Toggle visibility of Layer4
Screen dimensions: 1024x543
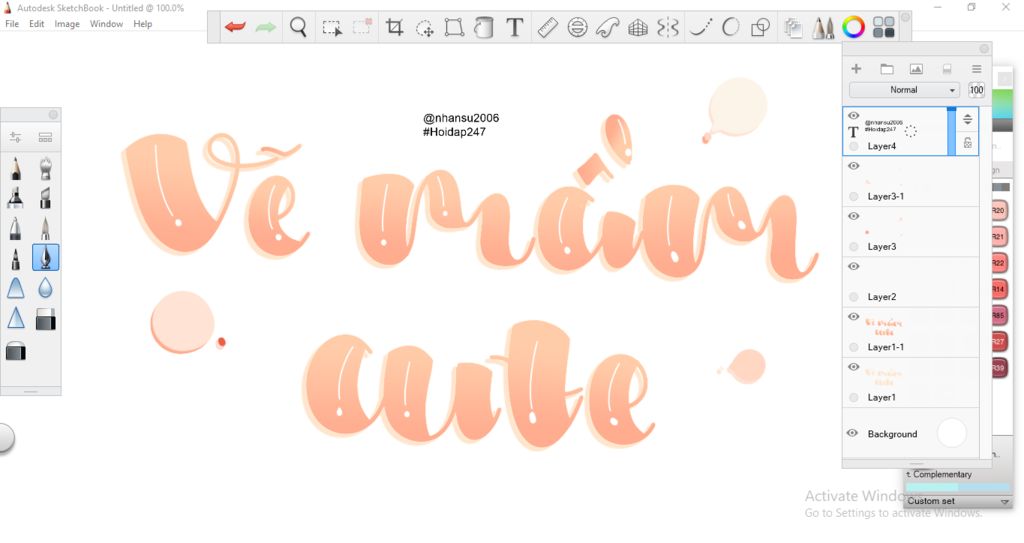click(853, 116)
